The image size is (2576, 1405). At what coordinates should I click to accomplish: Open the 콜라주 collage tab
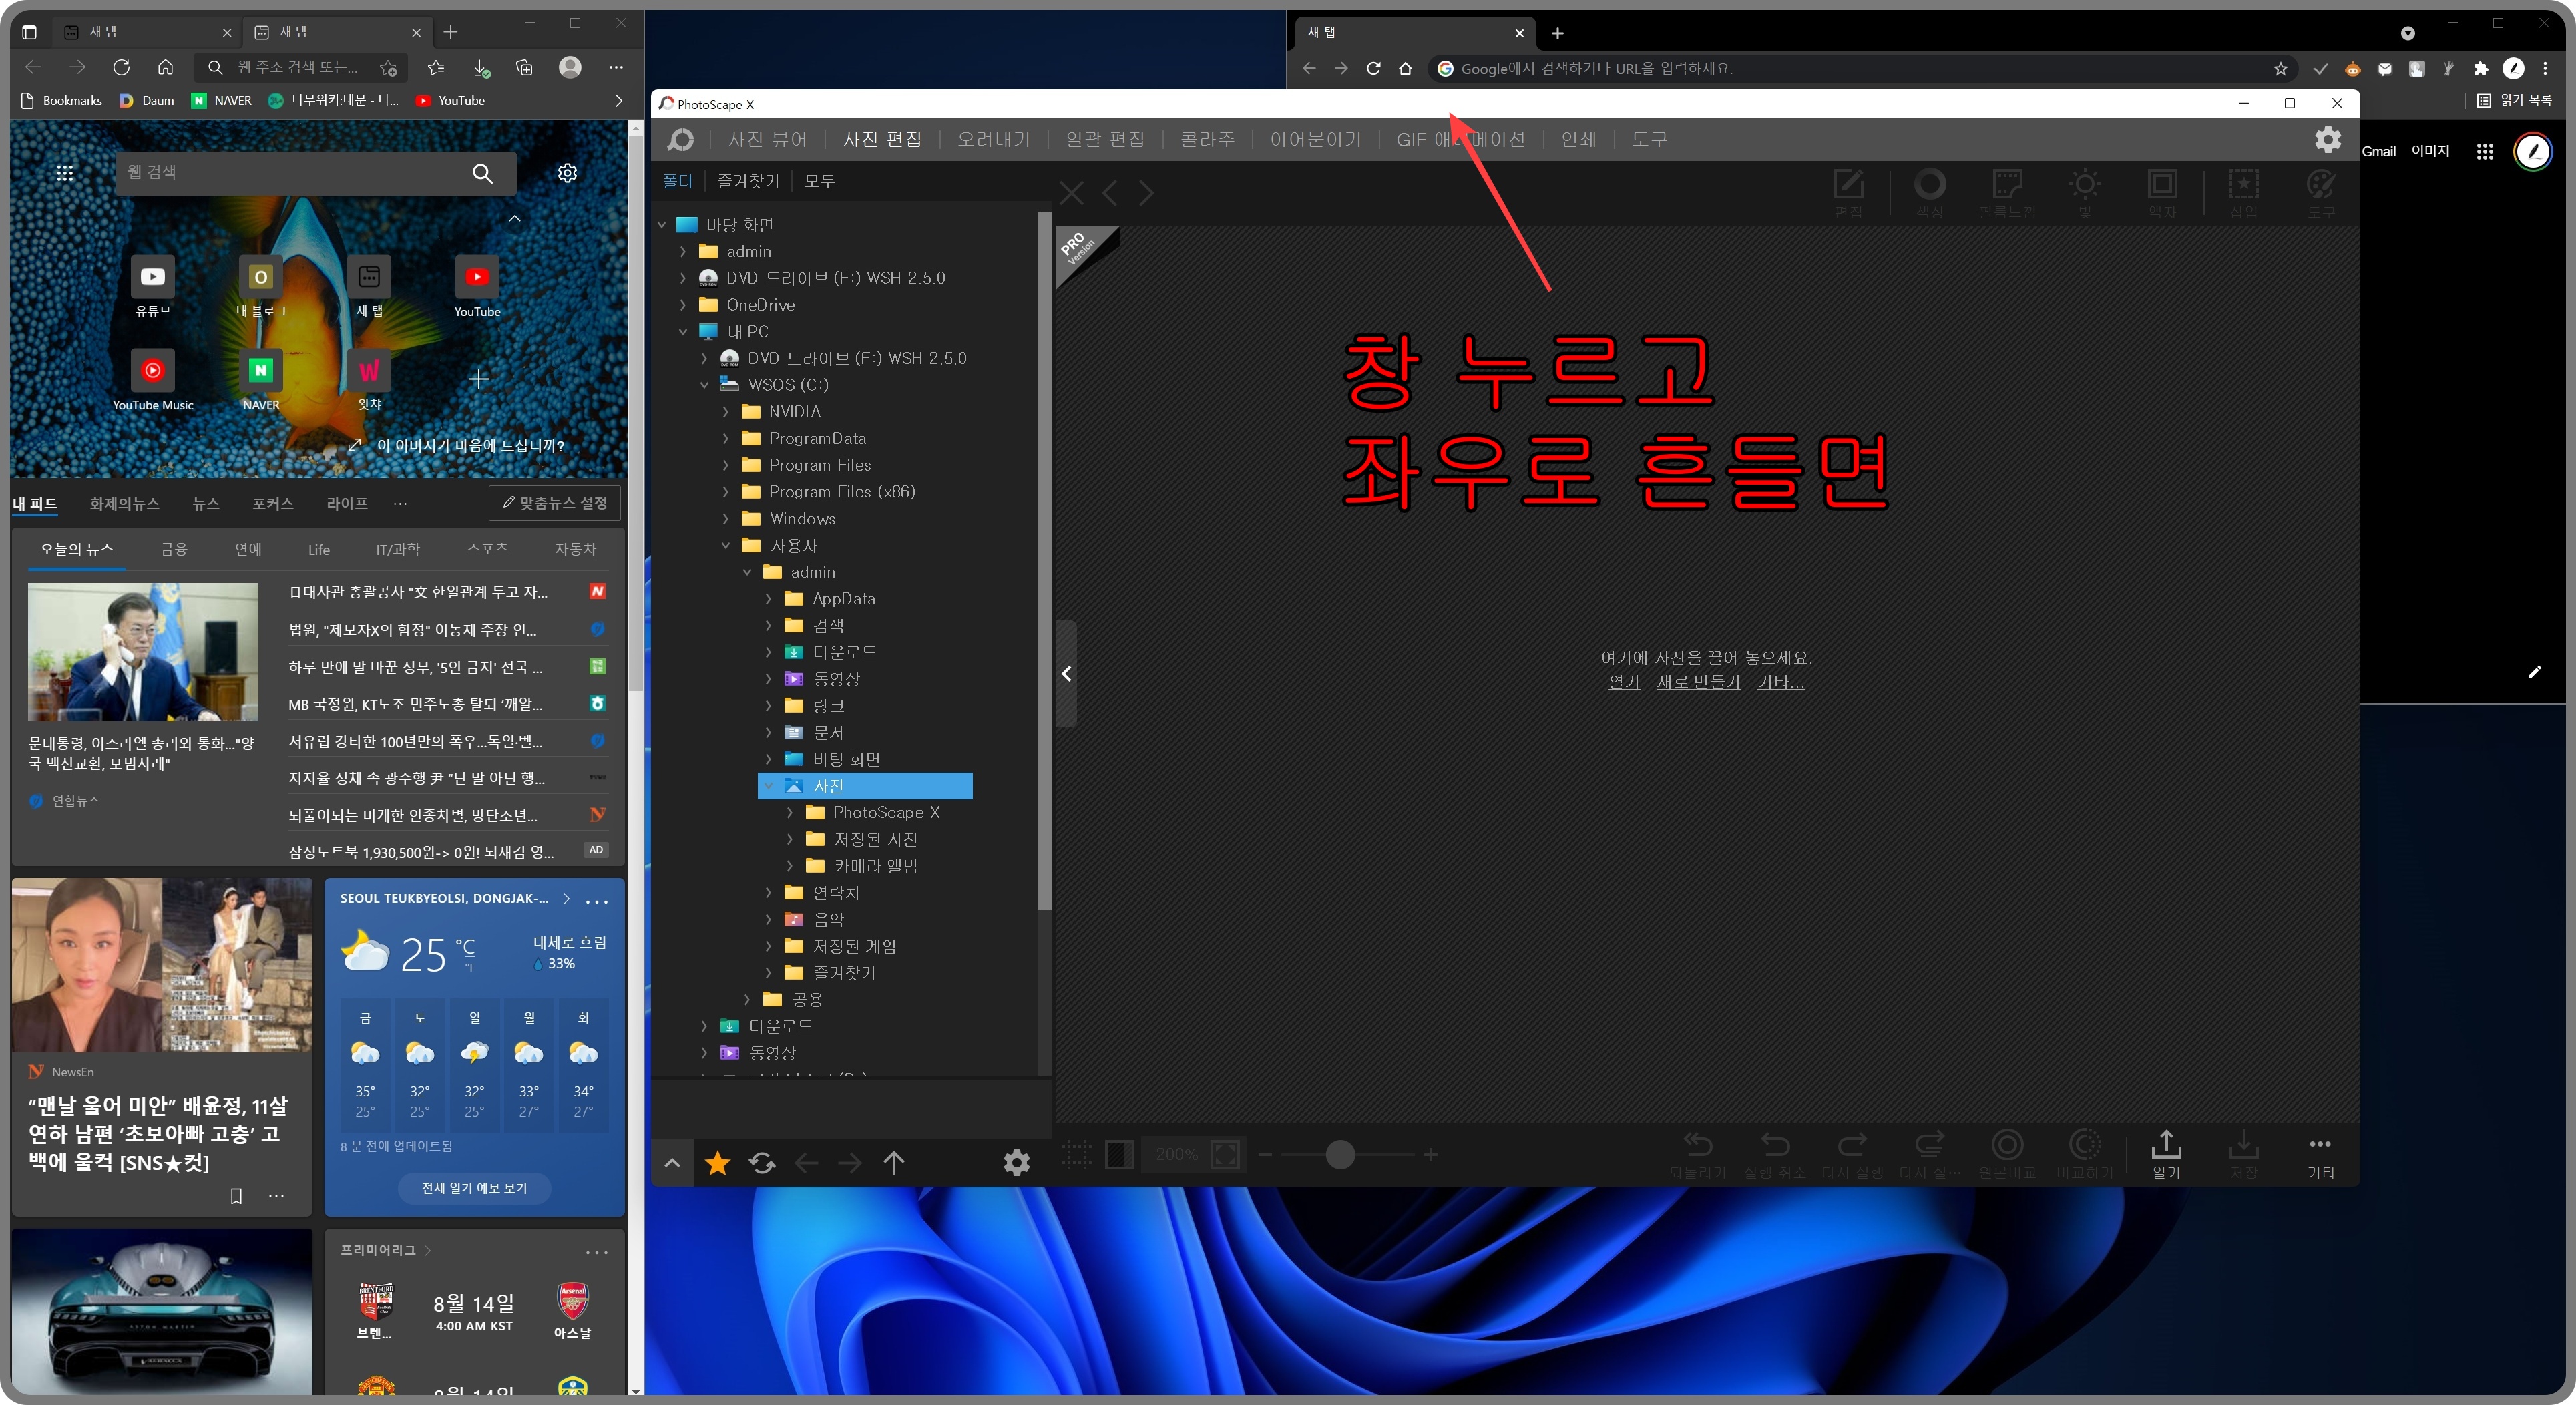(1207, 139)
